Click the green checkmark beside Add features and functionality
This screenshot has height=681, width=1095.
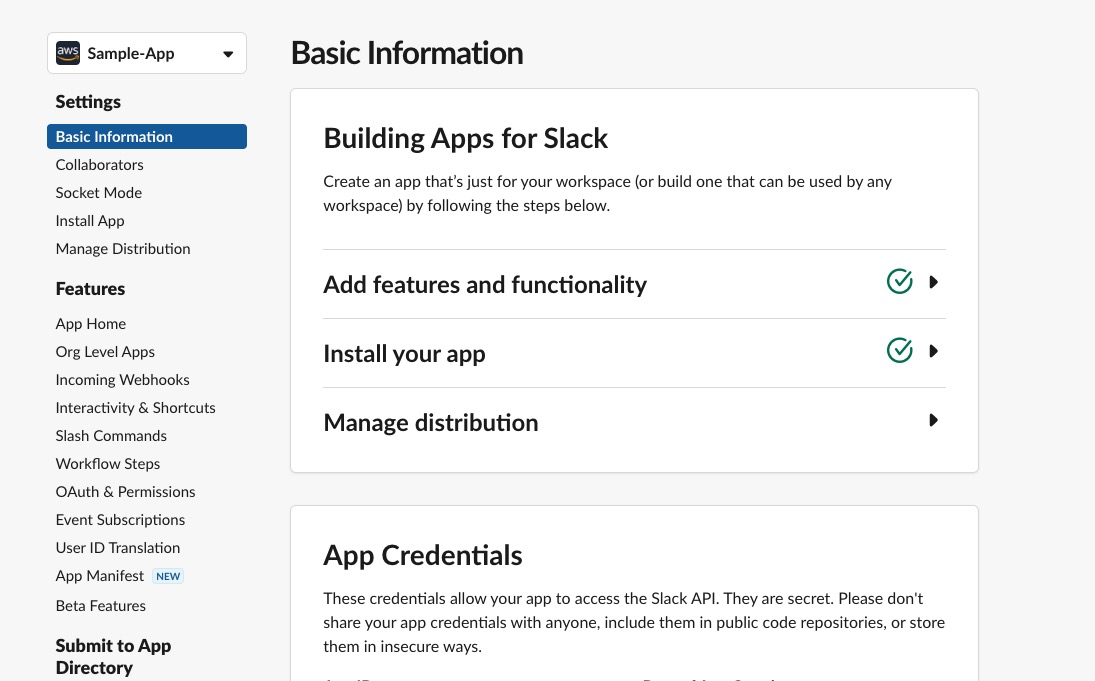[899, 281]
